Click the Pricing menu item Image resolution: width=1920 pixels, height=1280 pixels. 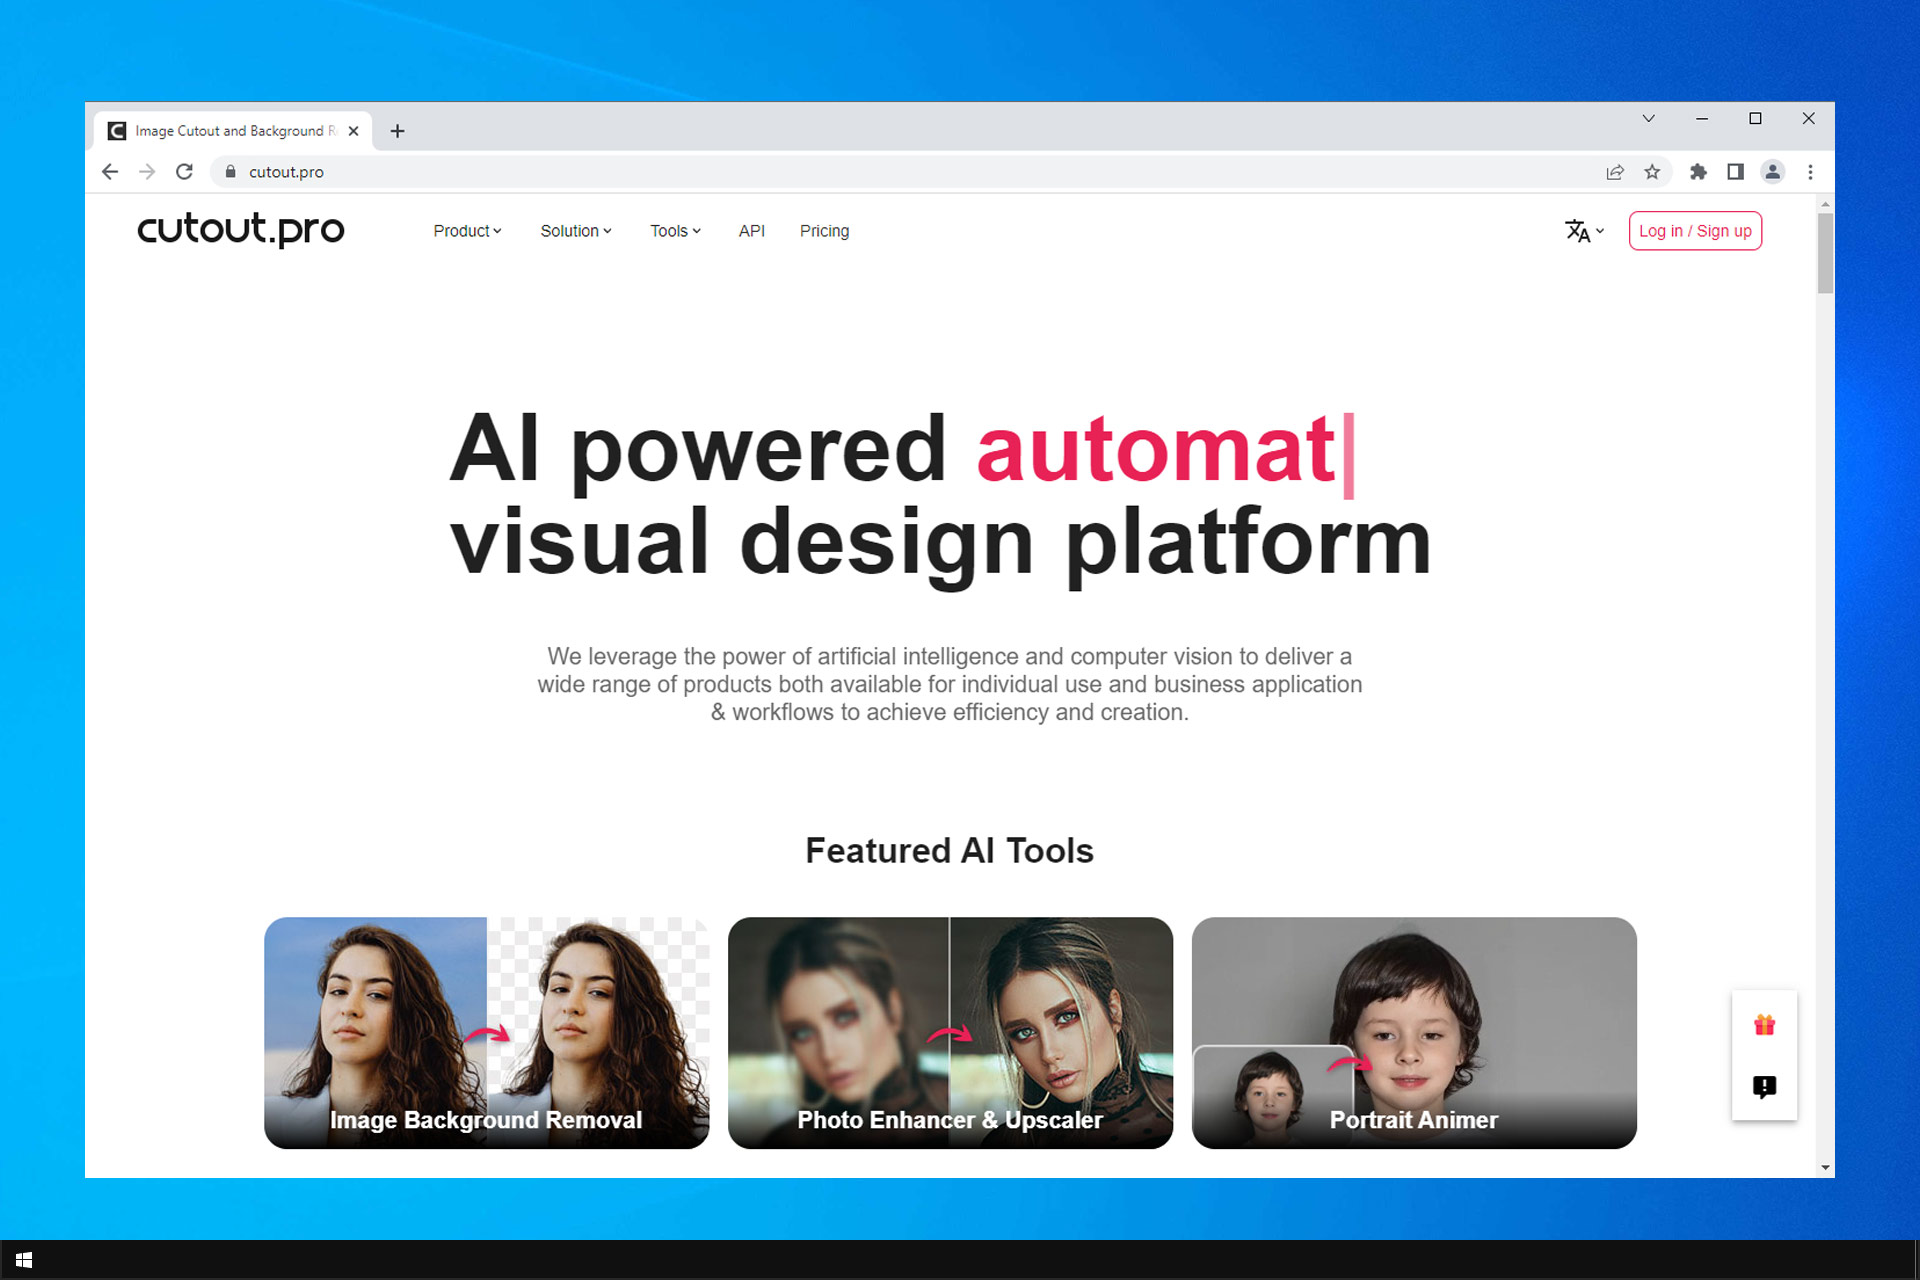[x=824, y=230]
